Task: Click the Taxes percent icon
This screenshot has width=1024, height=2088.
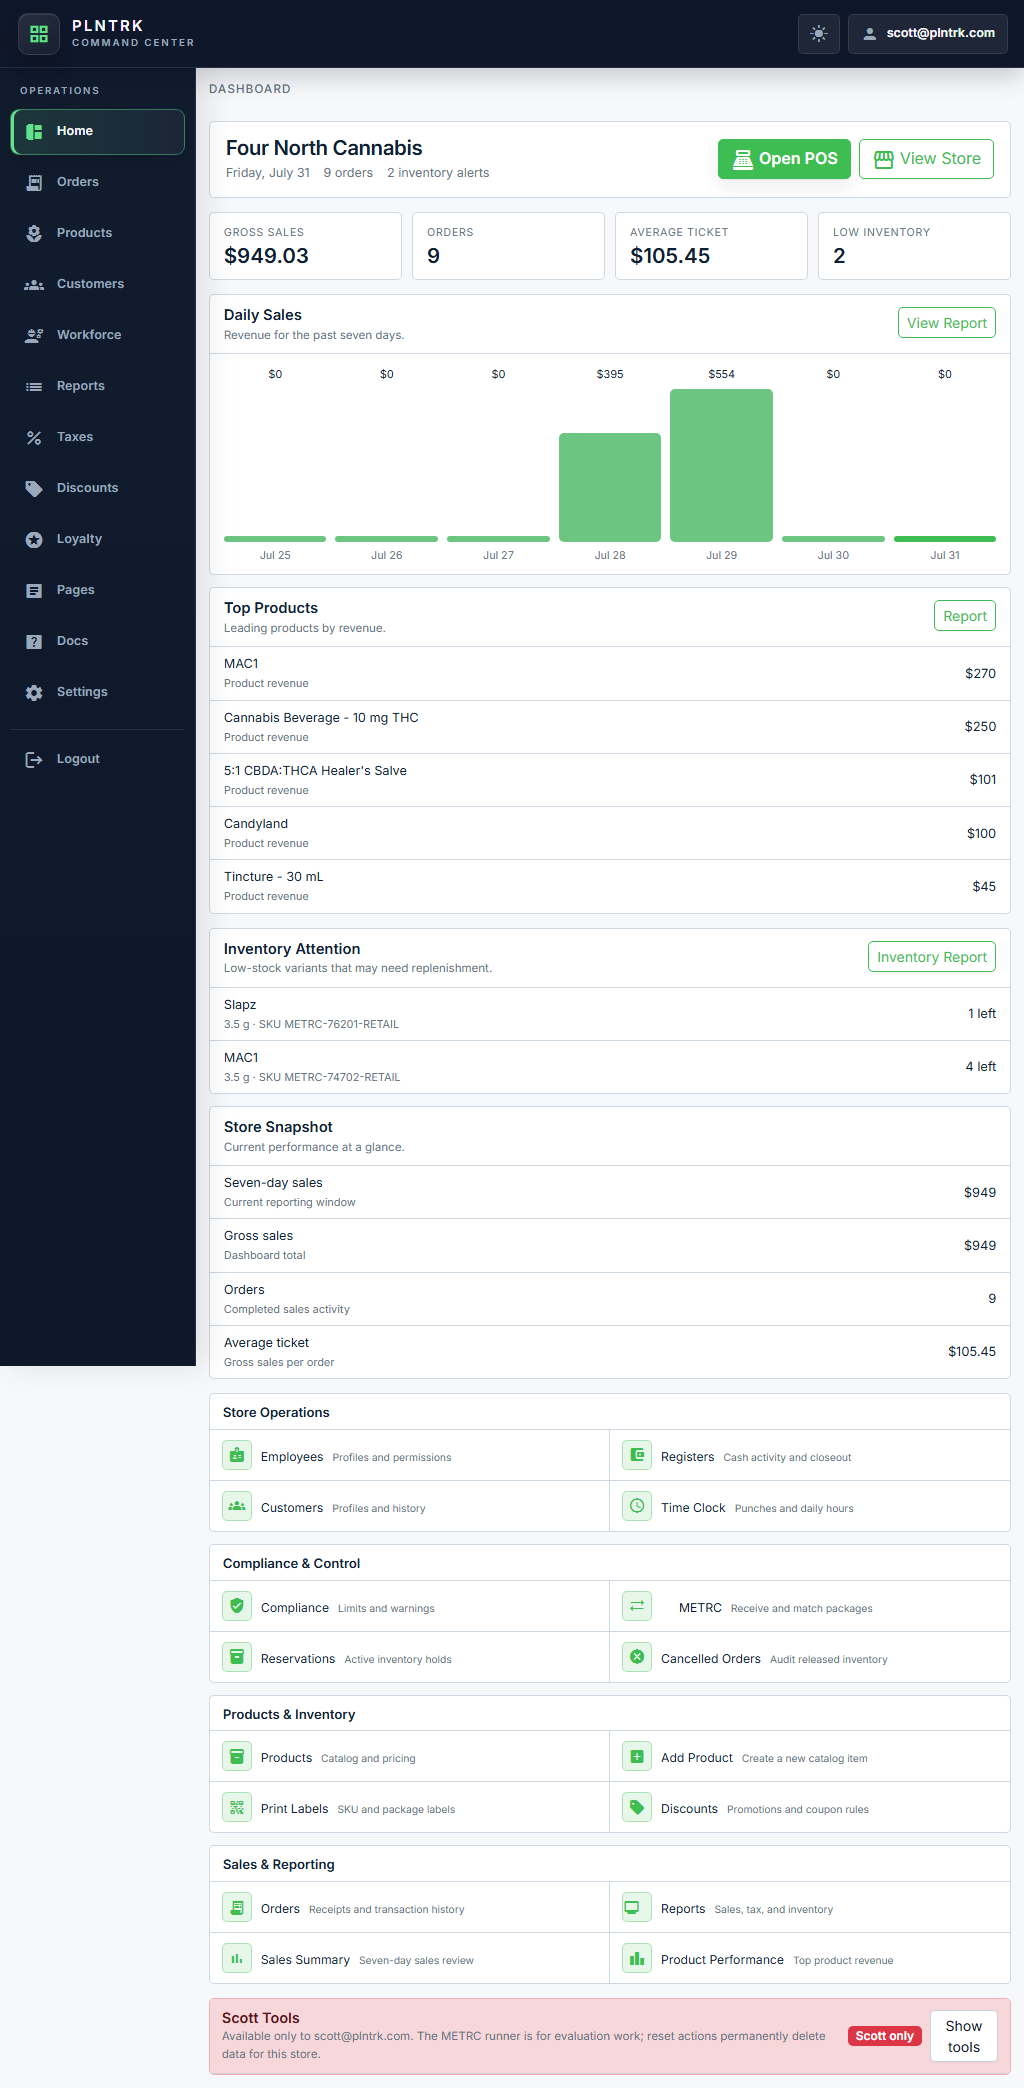Action: (x=34, y=438)
